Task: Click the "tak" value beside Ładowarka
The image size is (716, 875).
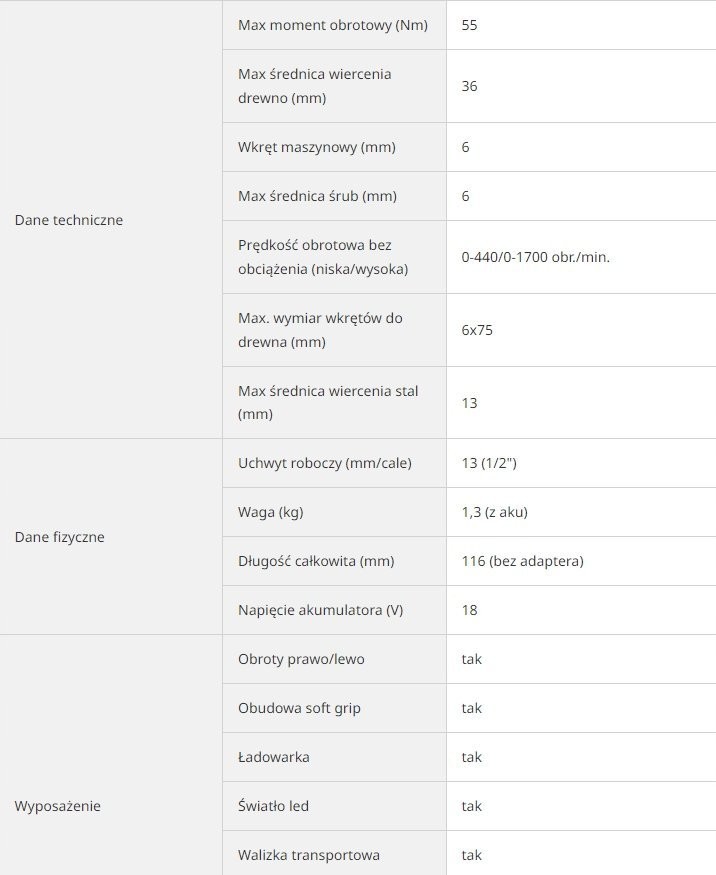Action: [x=472, y=757]
